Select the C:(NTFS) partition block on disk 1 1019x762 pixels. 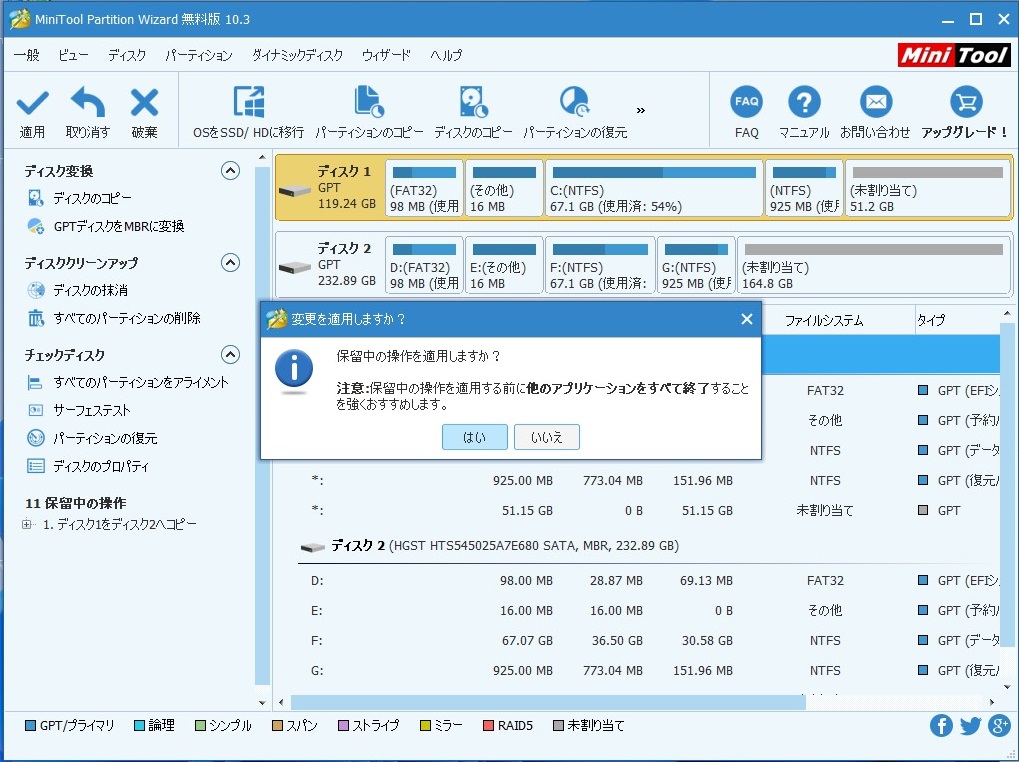pyautogui.click(x=654, y=189)
